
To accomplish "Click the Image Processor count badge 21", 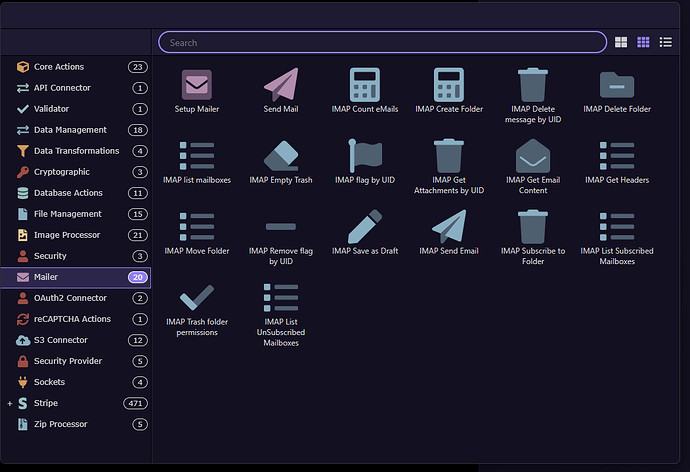I will click(138, 235).
